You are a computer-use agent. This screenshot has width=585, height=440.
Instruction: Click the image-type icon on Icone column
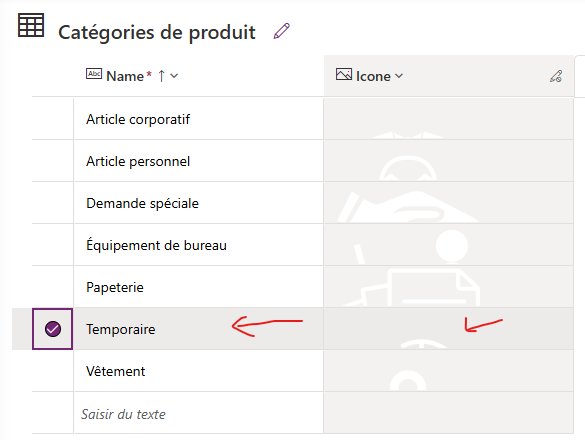click(344, 74)
